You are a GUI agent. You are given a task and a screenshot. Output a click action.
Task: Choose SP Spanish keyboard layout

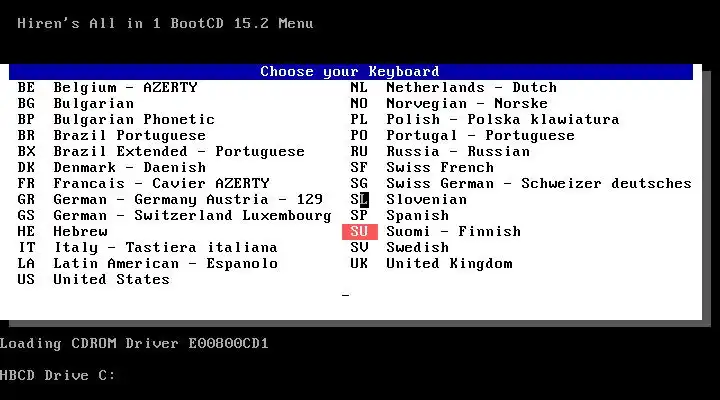399,215
